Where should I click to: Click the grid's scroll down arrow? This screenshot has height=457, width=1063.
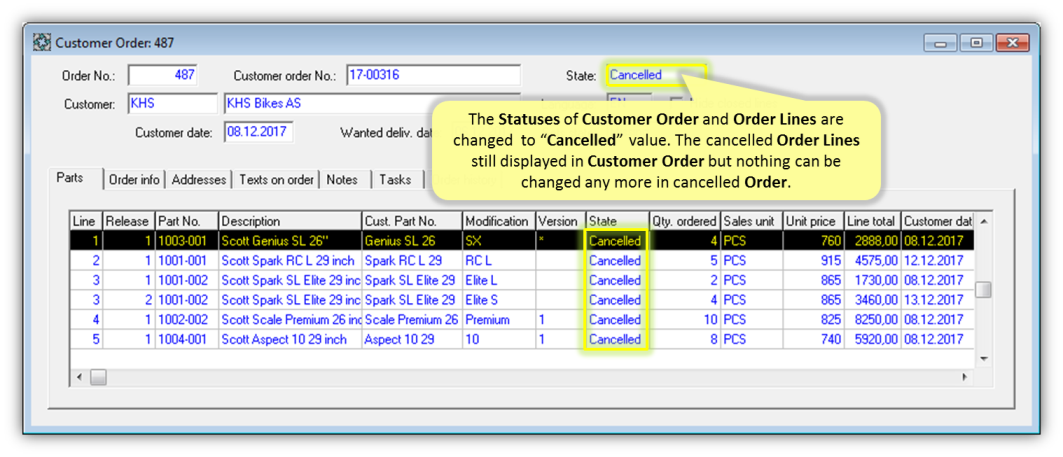(984, 359)
